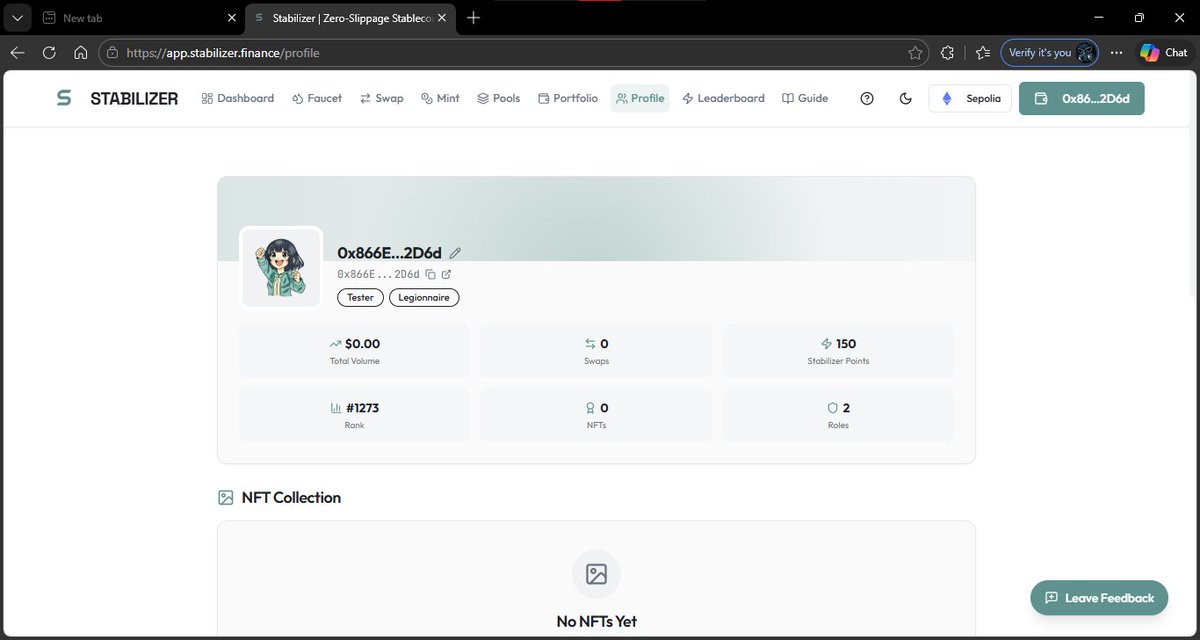Viewport: 1200px width, 640px height.
Task: Open the Sepolia network selector
Action: tap(970, 98)
